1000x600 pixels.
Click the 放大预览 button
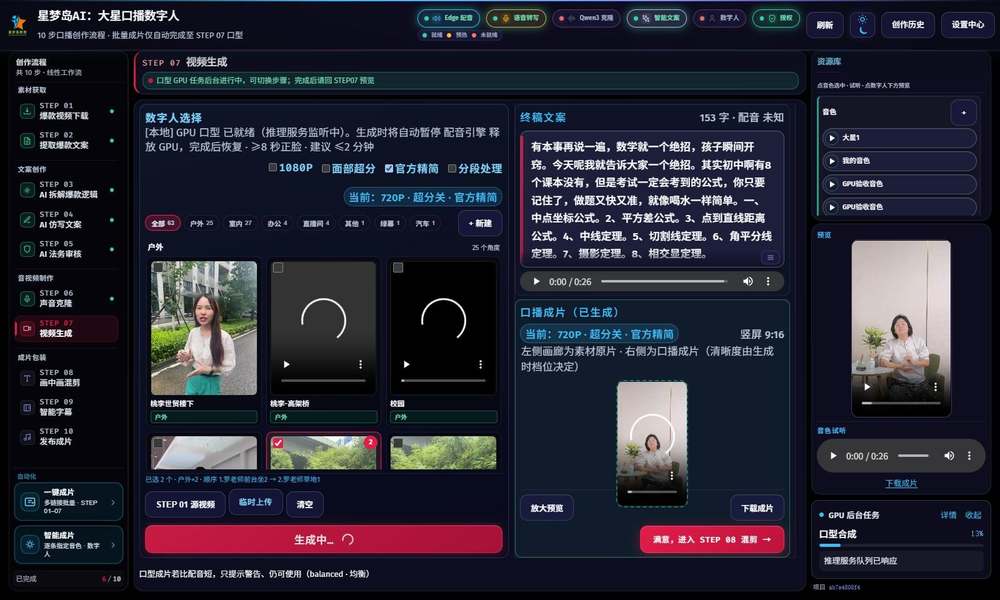click(547, 508)
